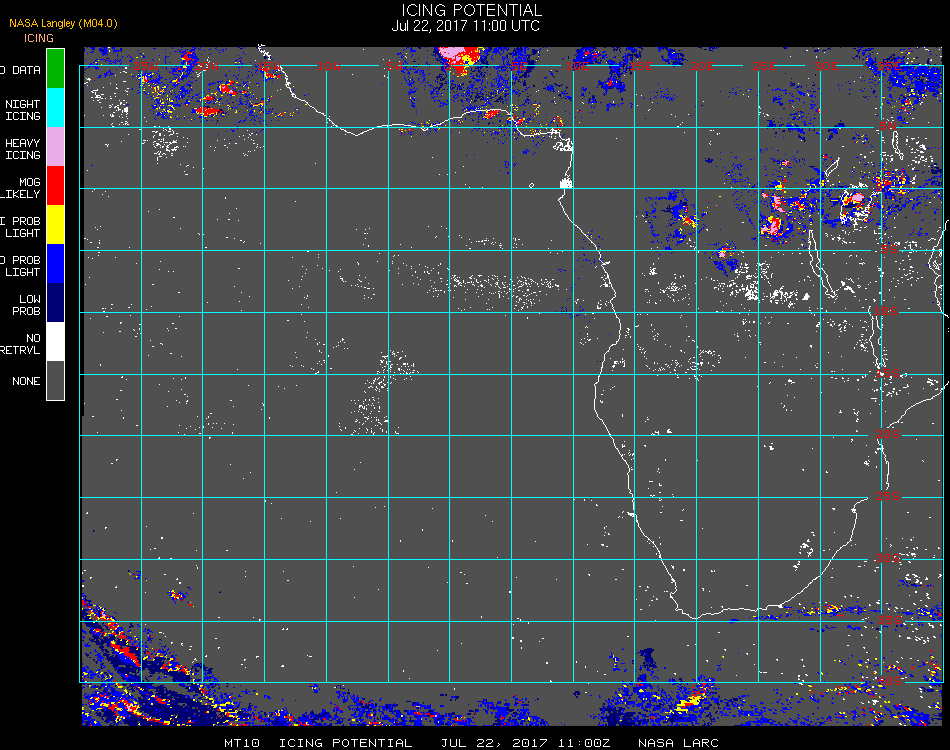Click the '5W' longitude label
This screenshot has width=950, height=750.
[394, 66]
